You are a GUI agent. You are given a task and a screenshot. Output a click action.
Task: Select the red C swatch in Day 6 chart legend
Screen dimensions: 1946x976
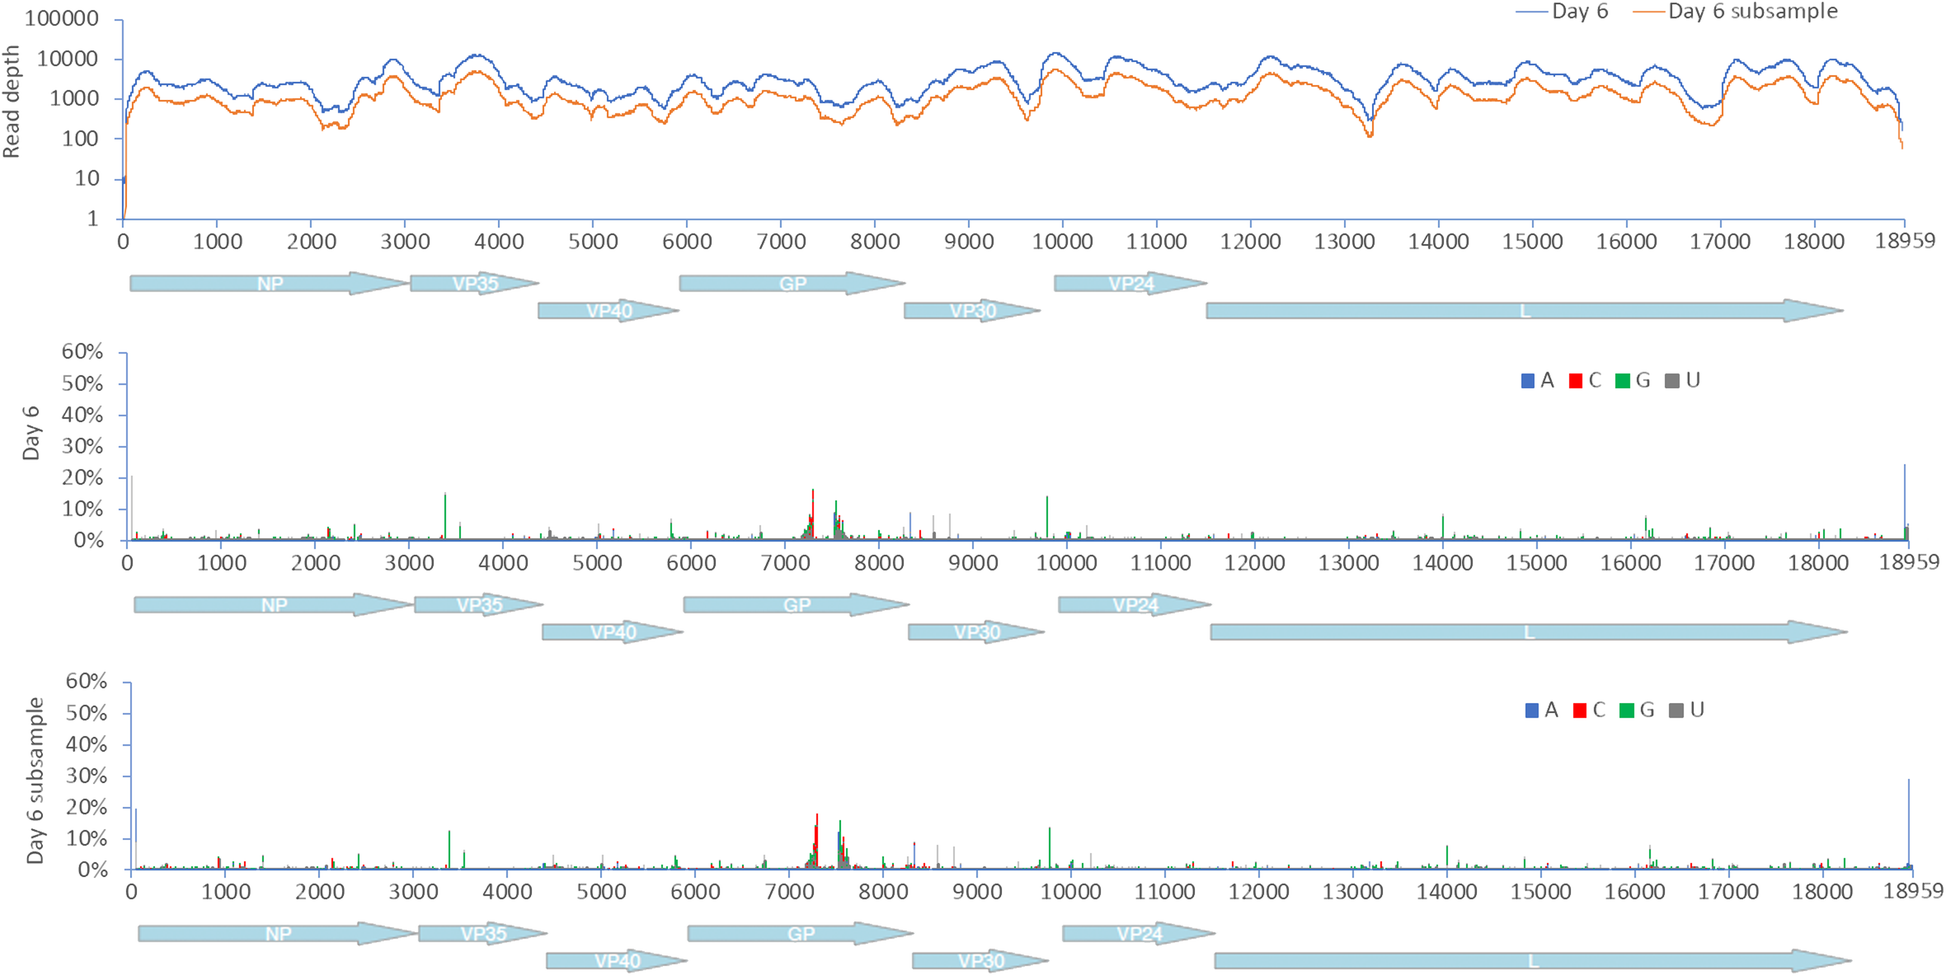pyautogui.click(x=1576, y=381)
